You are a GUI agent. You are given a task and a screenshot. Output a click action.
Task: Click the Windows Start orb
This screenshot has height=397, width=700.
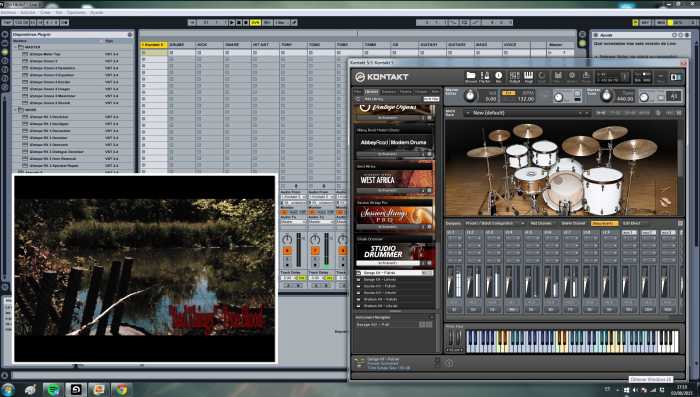pos(8,389)
